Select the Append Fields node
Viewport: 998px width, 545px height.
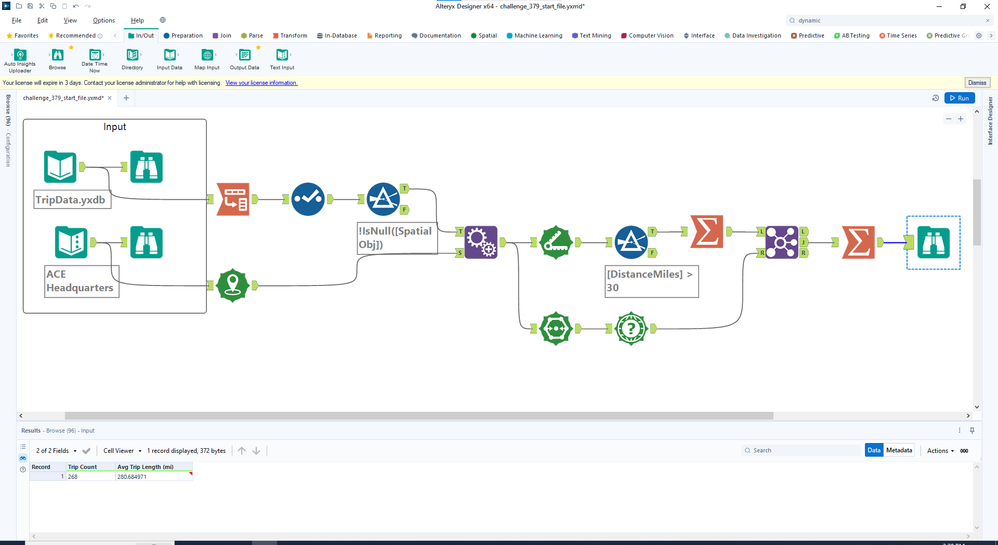coord(481,242)
